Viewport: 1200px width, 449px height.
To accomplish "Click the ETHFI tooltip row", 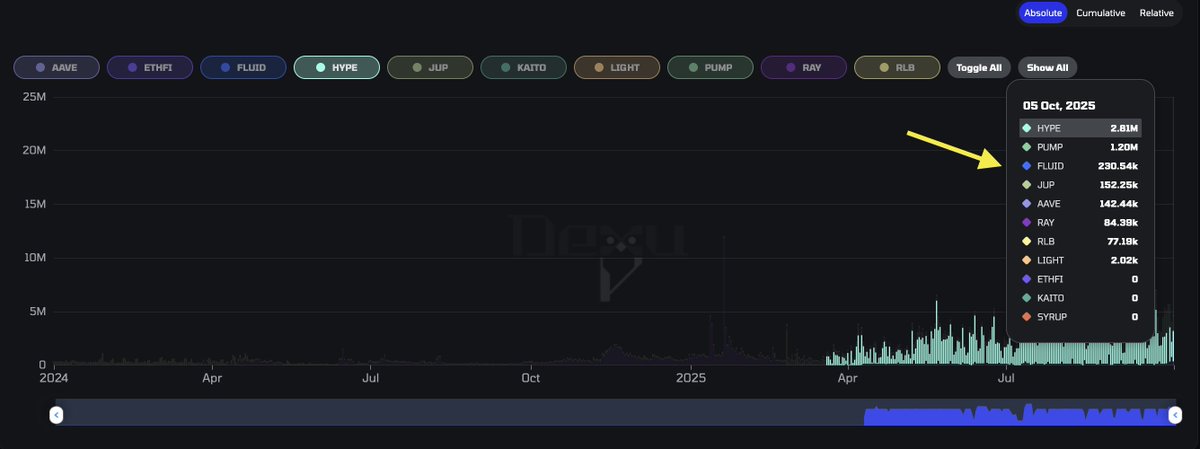I will [1080, 279].
